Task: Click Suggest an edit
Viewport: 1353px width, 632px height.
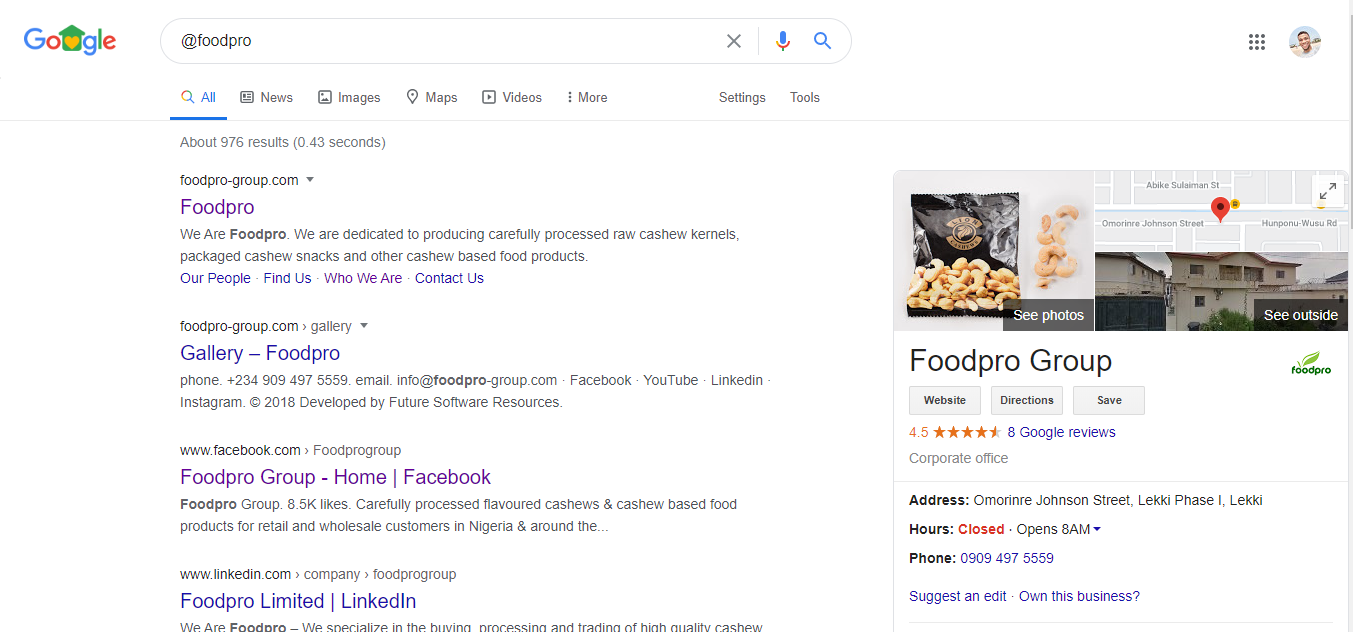Action: 958,596
